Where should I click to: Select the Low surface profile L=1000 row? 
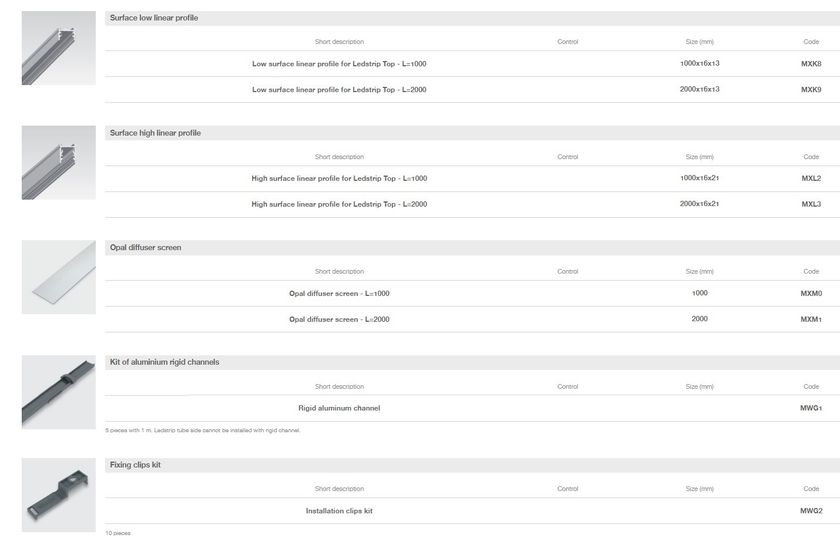472,64
